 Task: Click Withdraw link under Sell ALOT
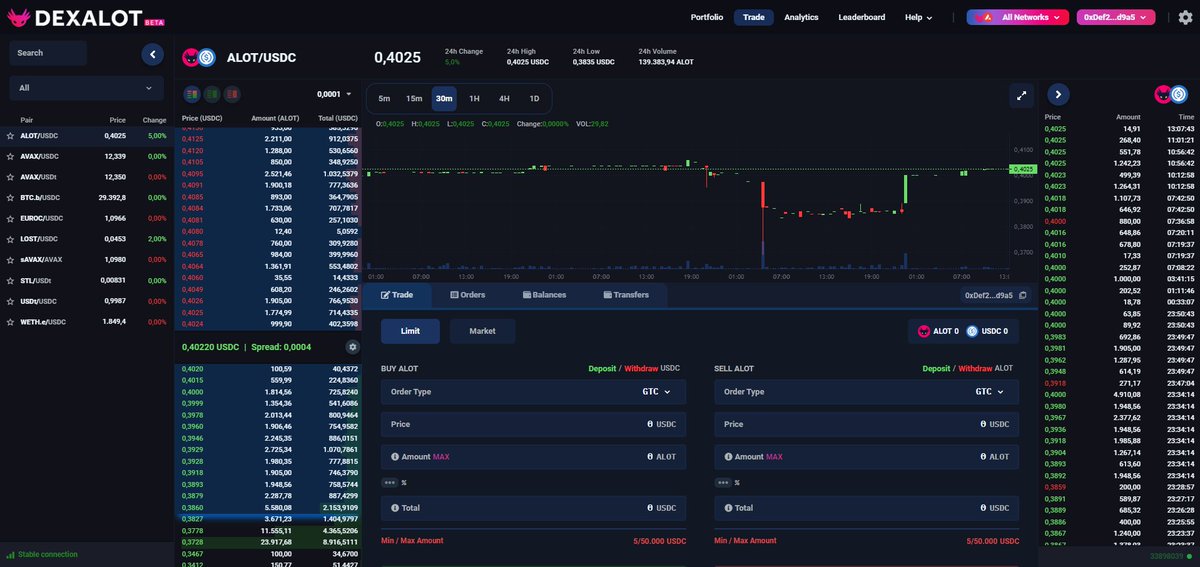click(x=975, y=368)
